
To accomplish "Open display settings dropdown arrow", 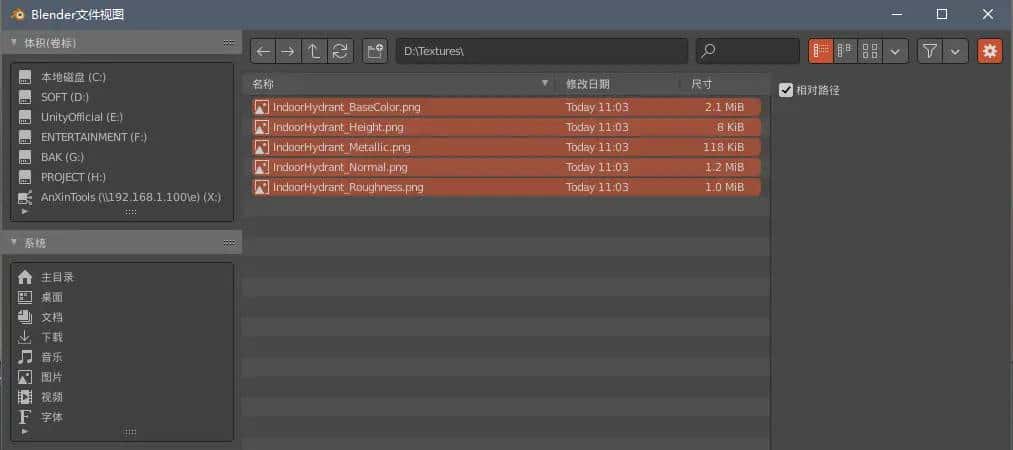I will click(x=895, y=52).
